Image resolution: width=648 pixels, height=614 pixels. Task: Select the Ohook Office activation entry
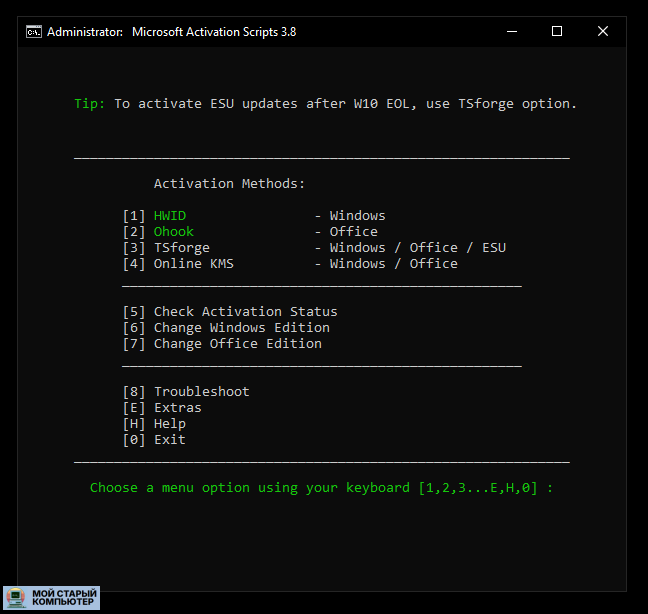click(x=173, y=232)
